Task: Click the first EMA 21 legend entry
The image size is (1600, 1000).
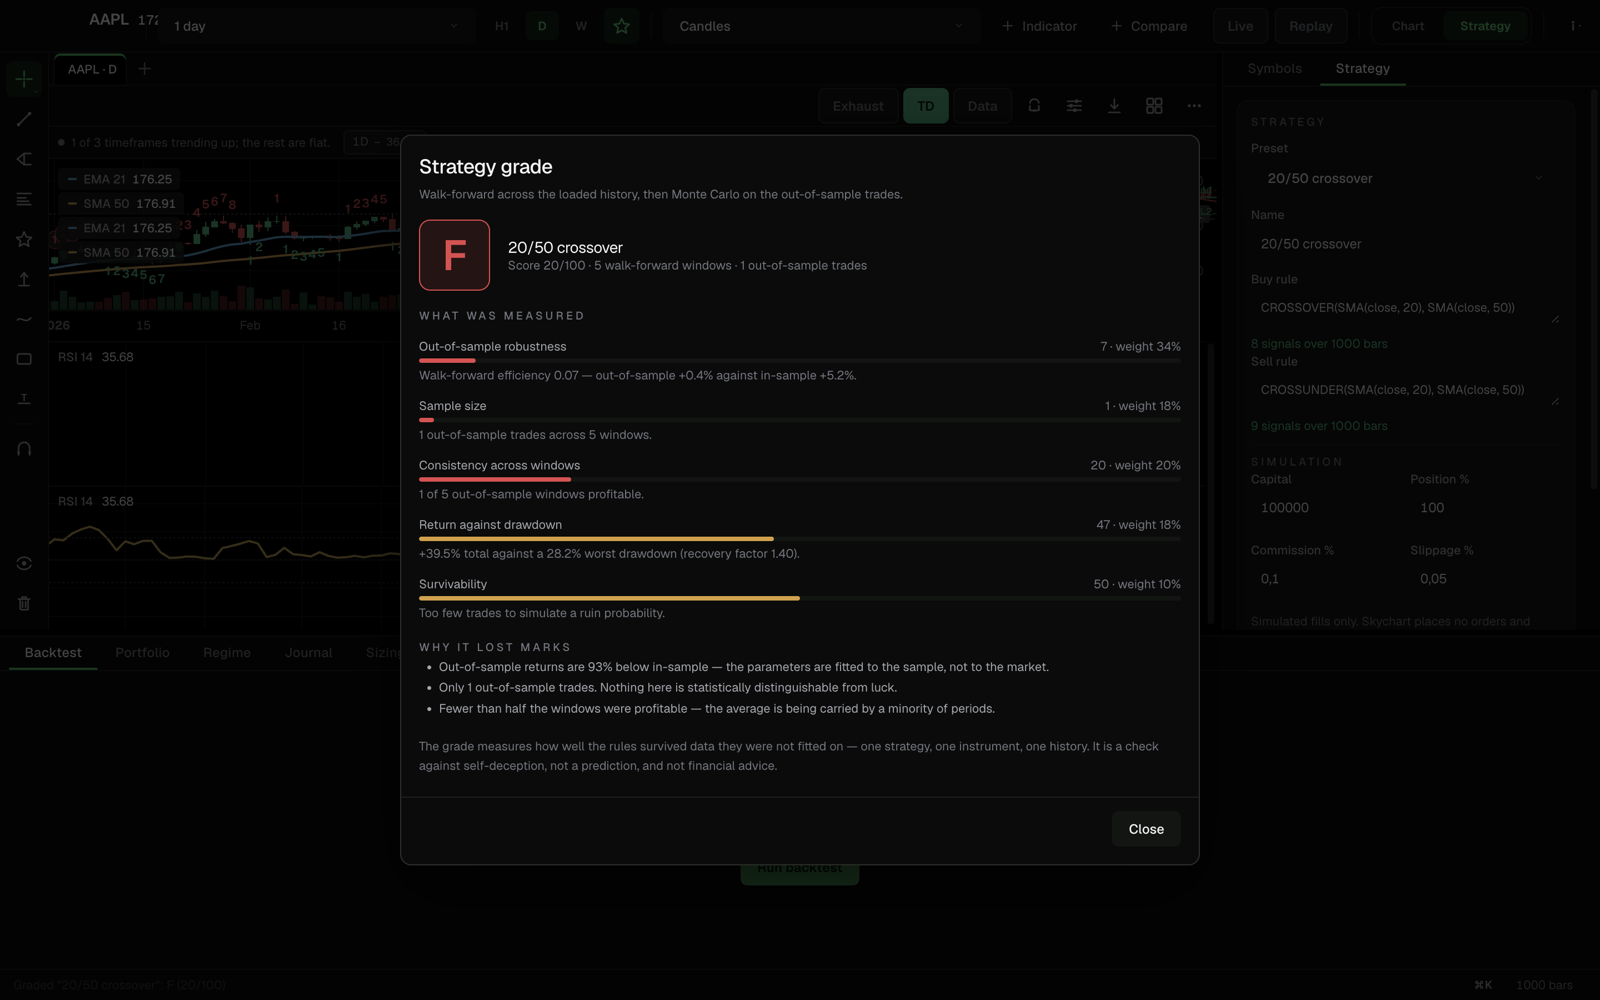Action: [119, 180]
